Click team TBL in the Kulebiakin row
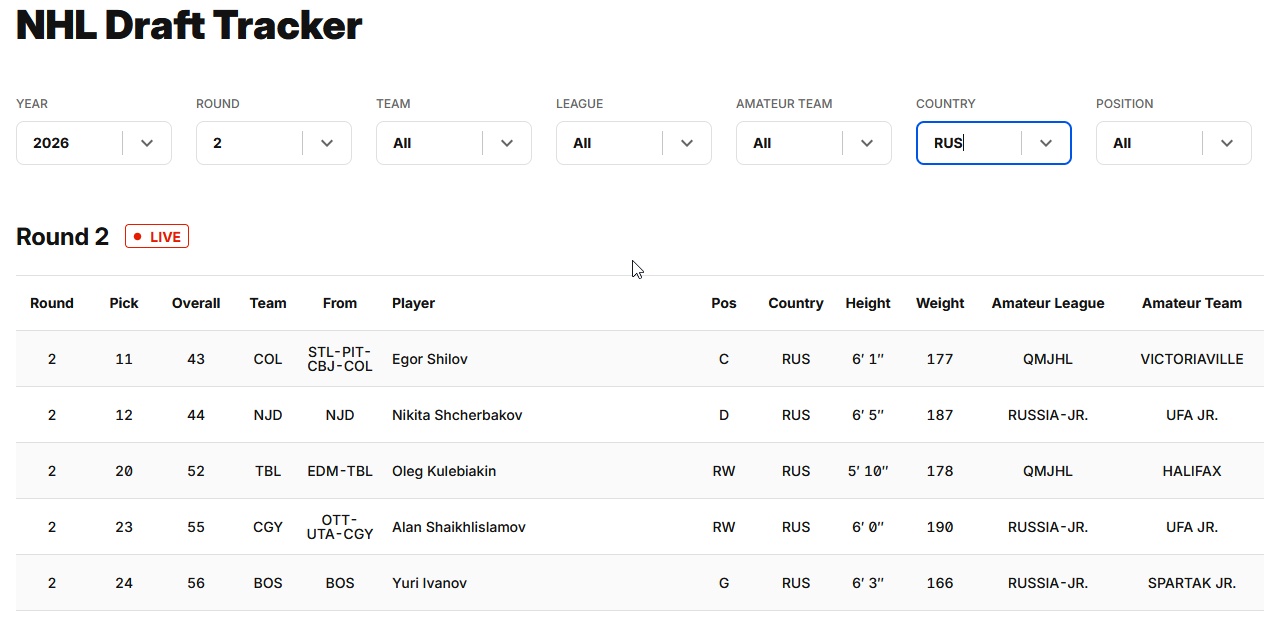 (268, 471)
